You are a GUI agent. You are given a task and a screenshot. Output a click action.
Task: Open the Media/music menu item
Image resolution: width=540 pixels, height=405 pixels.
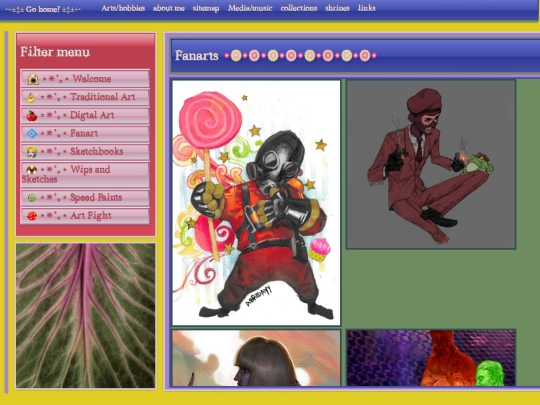250,8
